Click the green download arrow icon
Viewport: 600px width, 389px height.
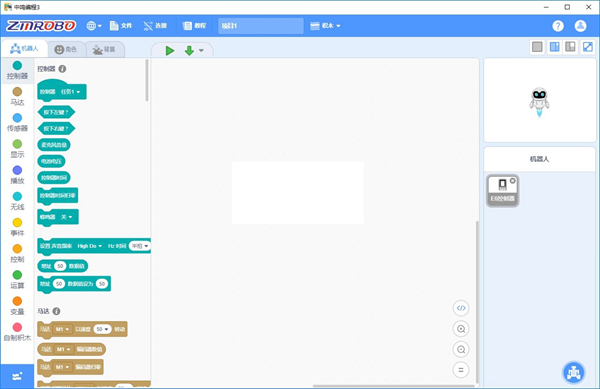189,50
